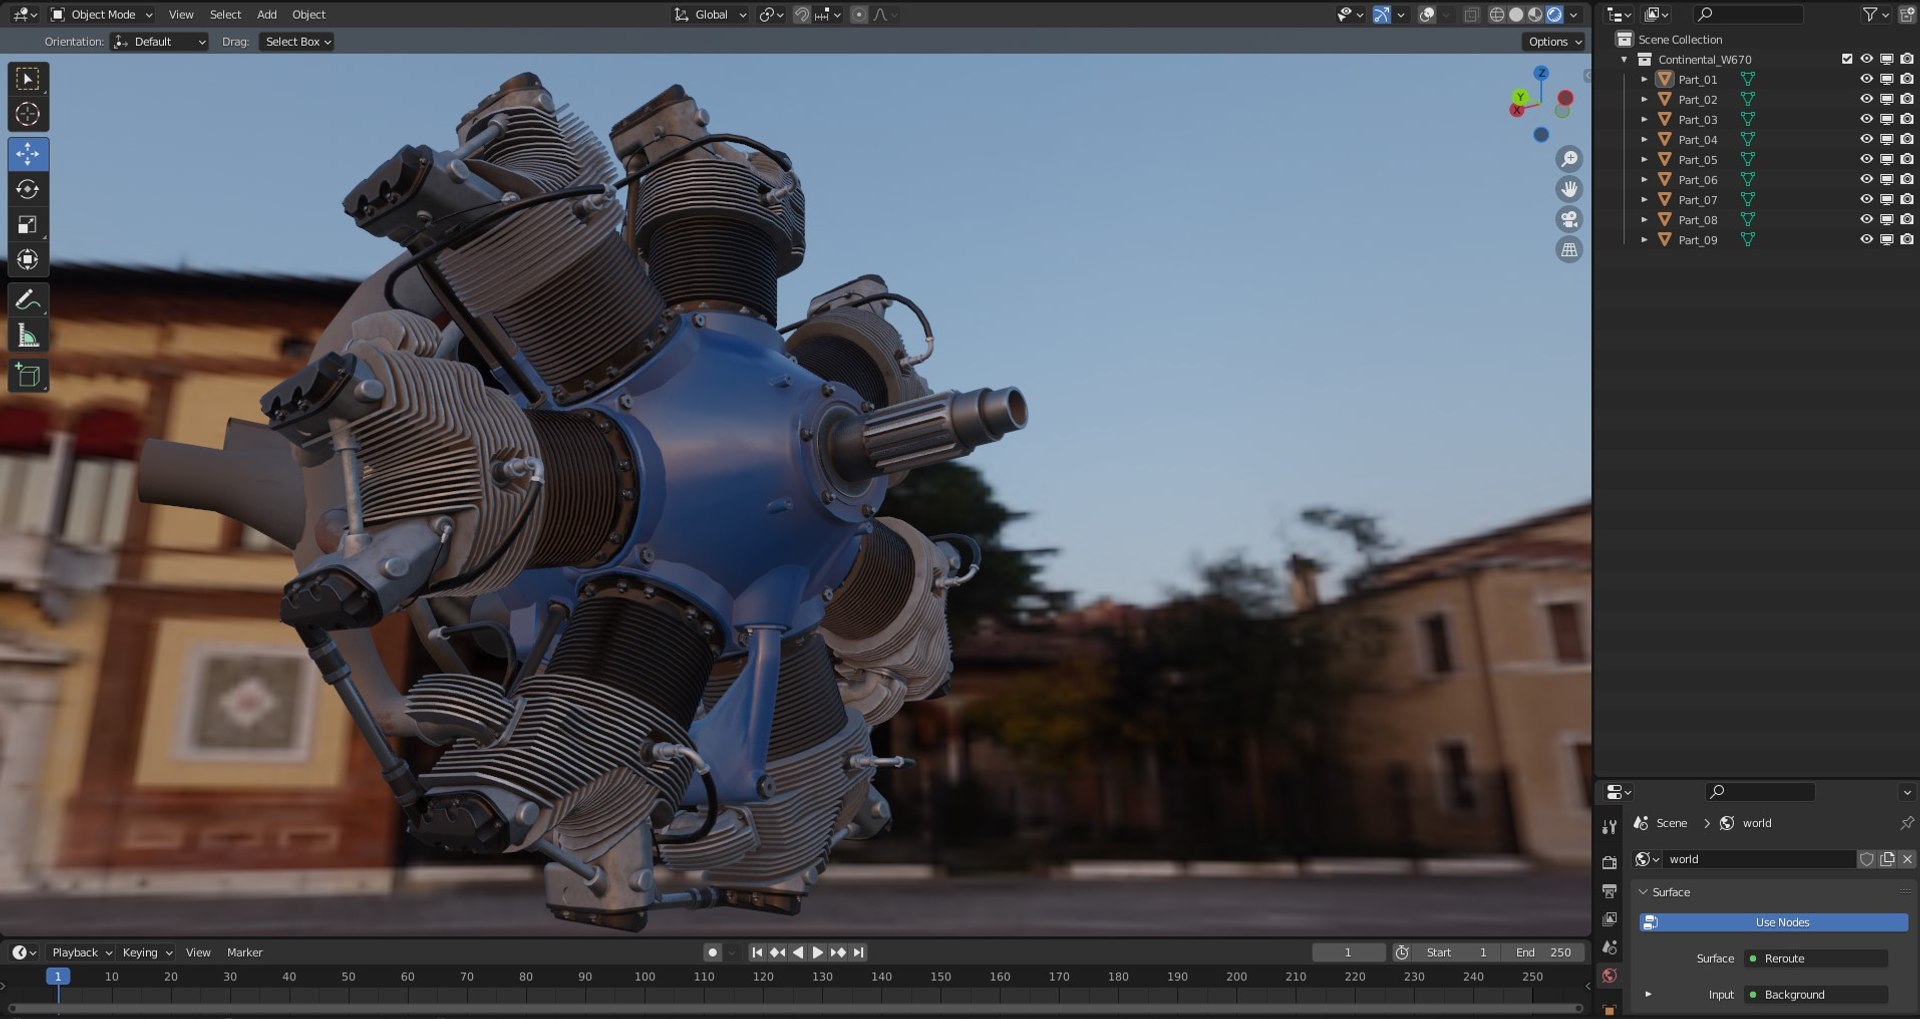Switch to Rendered viewport shading

1554,15
